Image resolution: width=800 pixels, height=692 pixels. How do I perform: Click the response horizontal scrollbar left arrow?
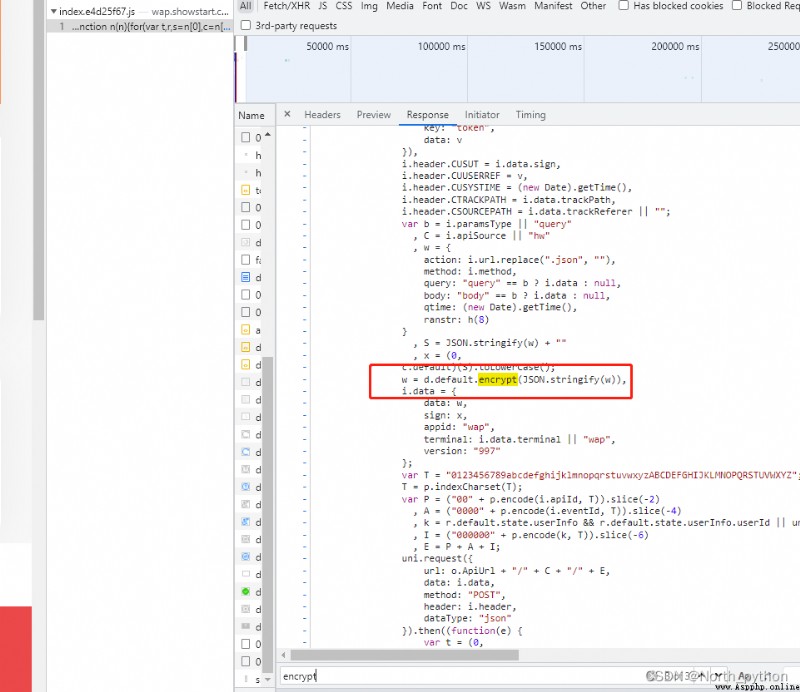284,655
